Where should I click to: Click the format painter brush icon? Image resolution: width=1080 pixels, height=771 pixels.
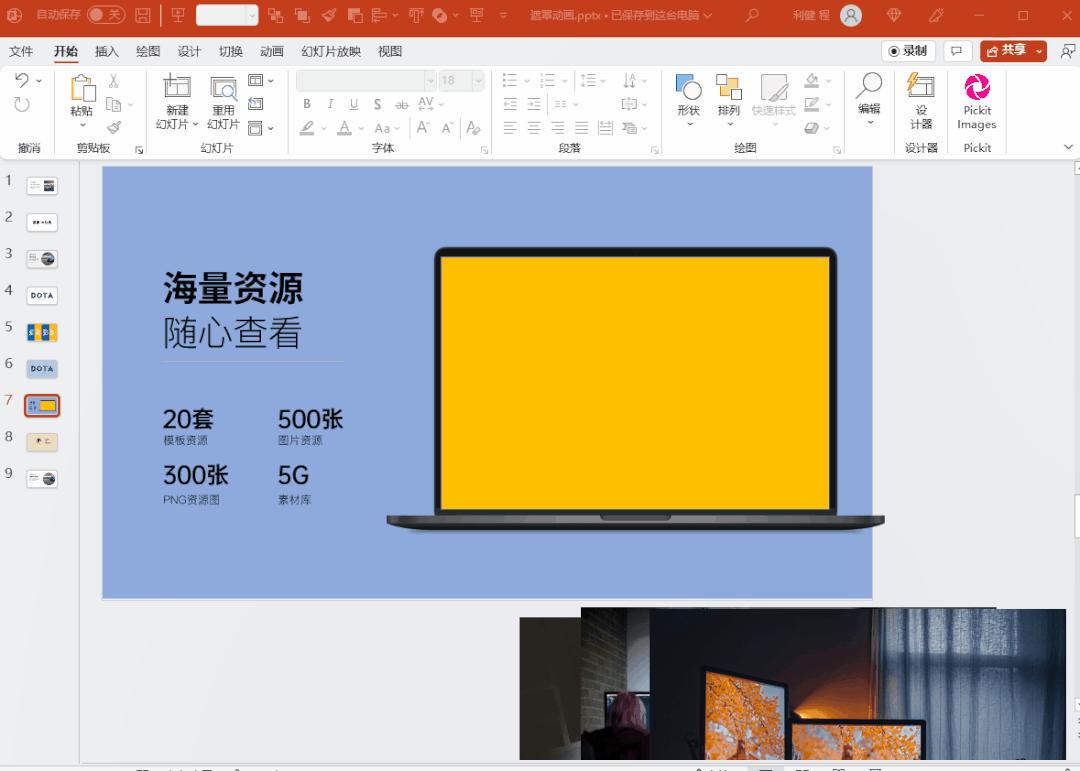click(113, 127)
